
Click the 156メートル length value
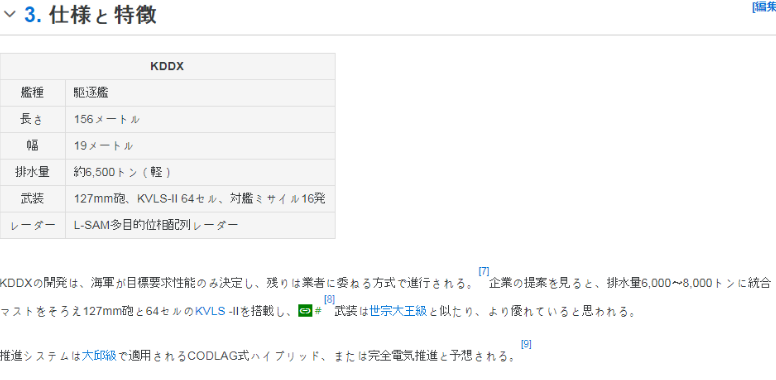[x=107, y=119]
